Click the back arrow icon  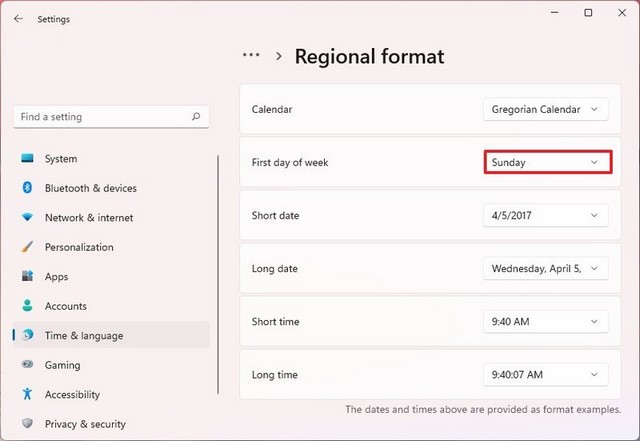pyautogui.click(x=18, y=18)
